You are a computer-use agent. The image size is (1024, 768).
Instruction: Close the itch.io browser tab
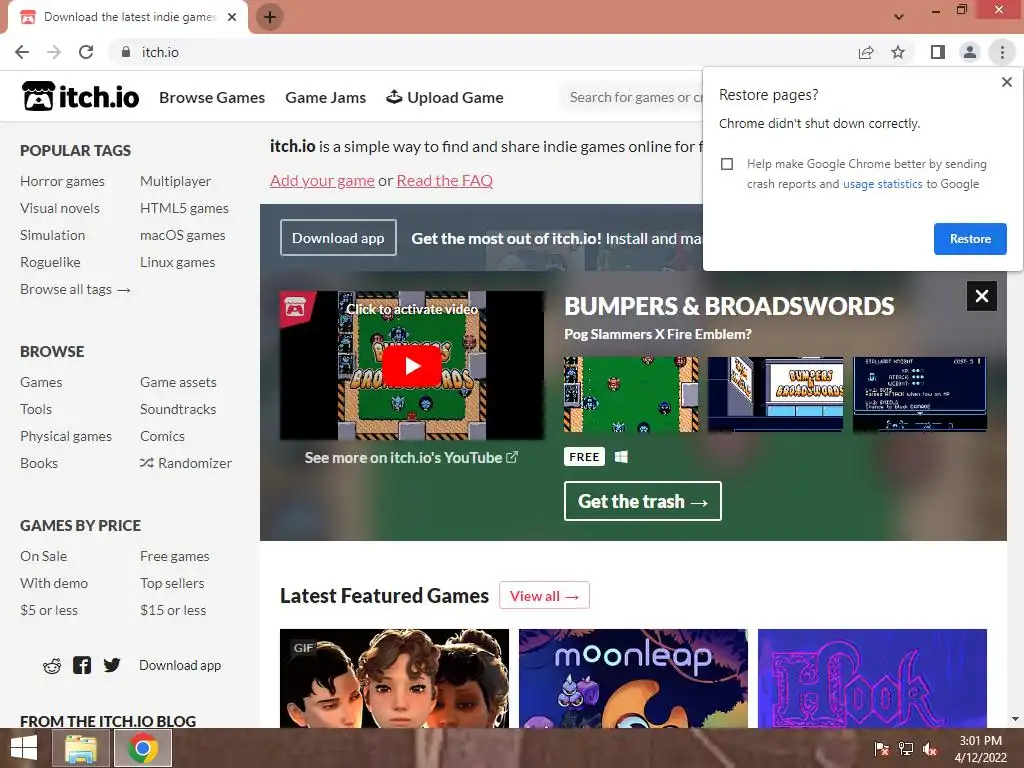[x=232, y=17]
